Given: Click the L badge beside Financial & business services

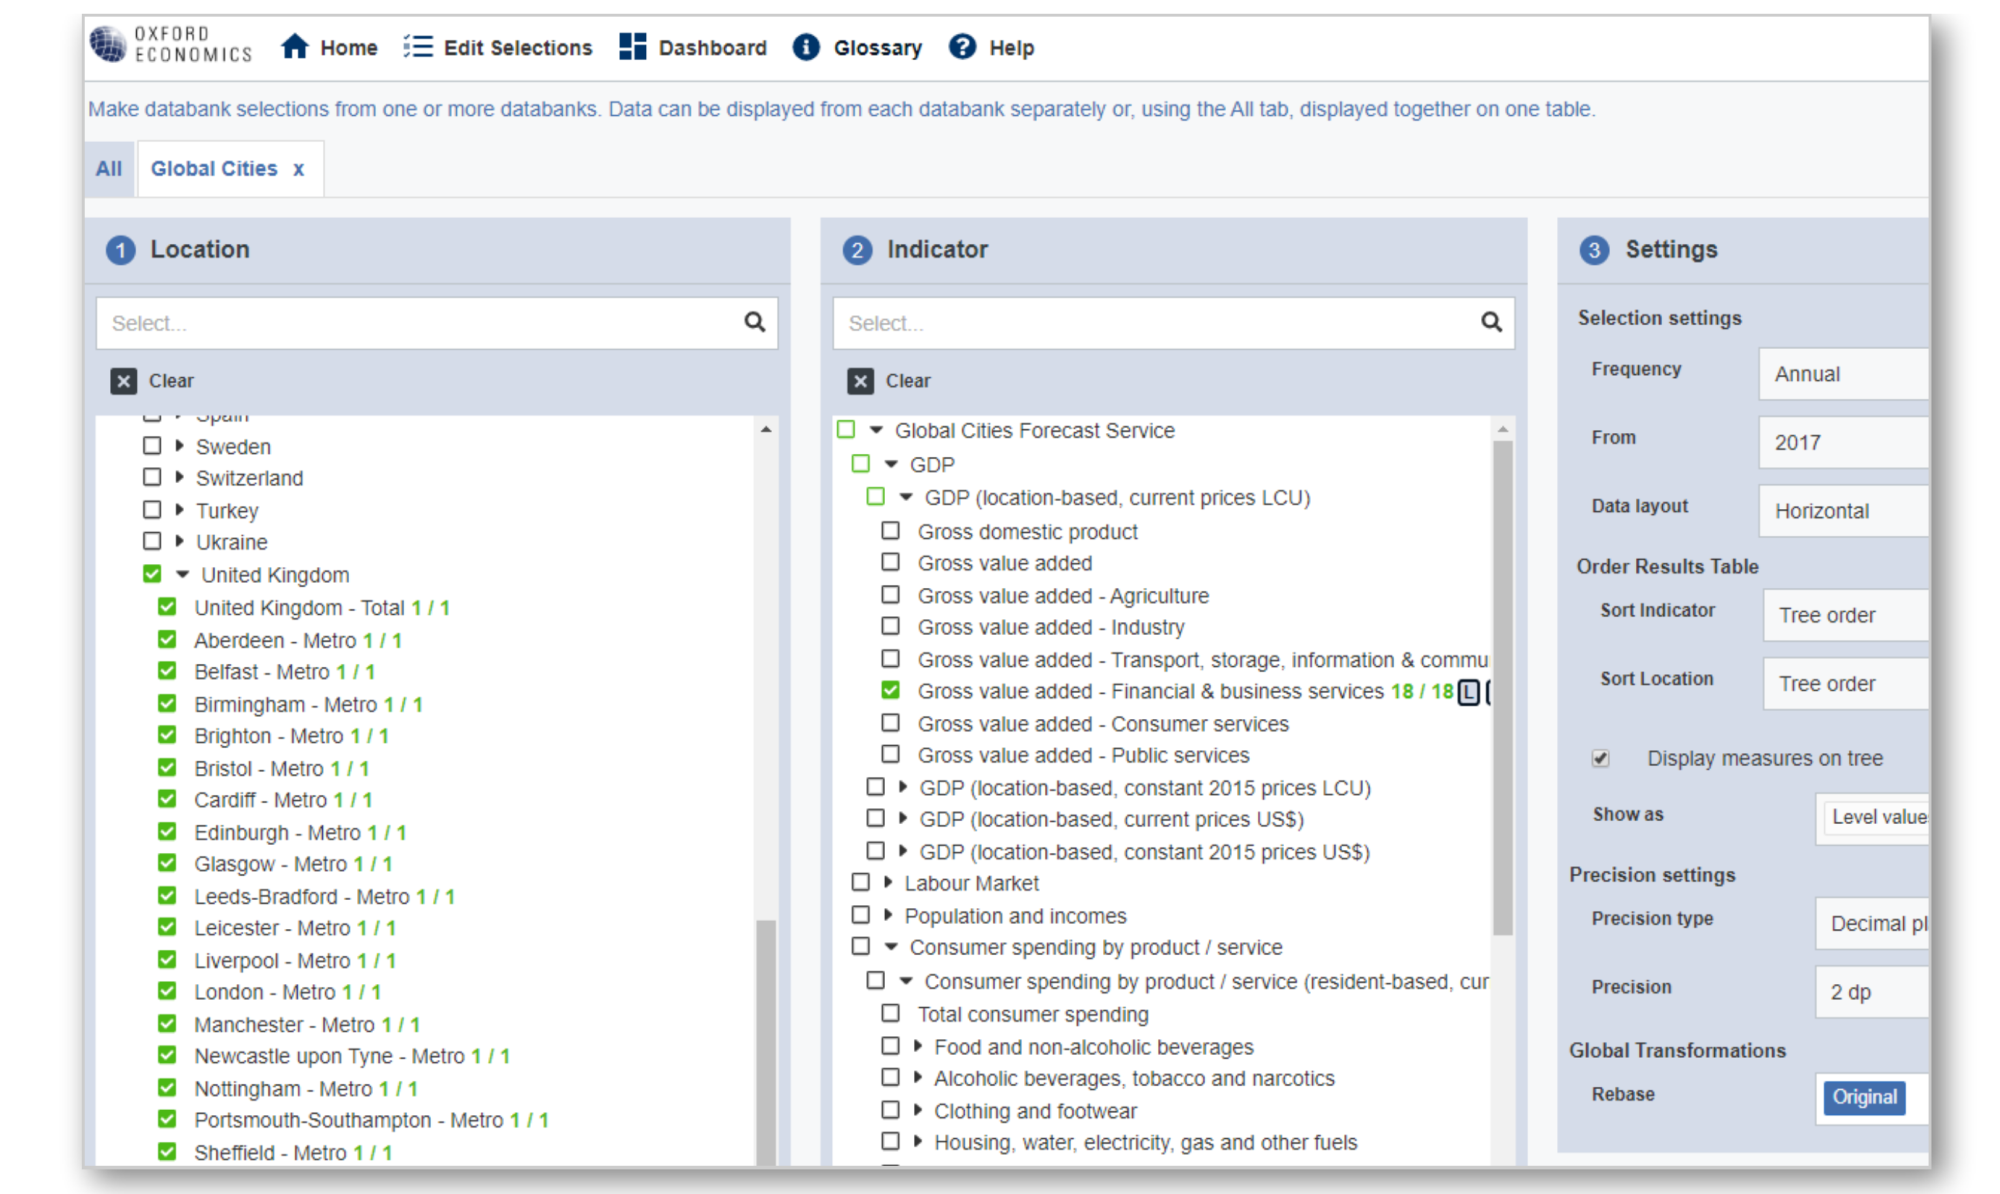Looking at the screenshot, I should pos(1468,692).
